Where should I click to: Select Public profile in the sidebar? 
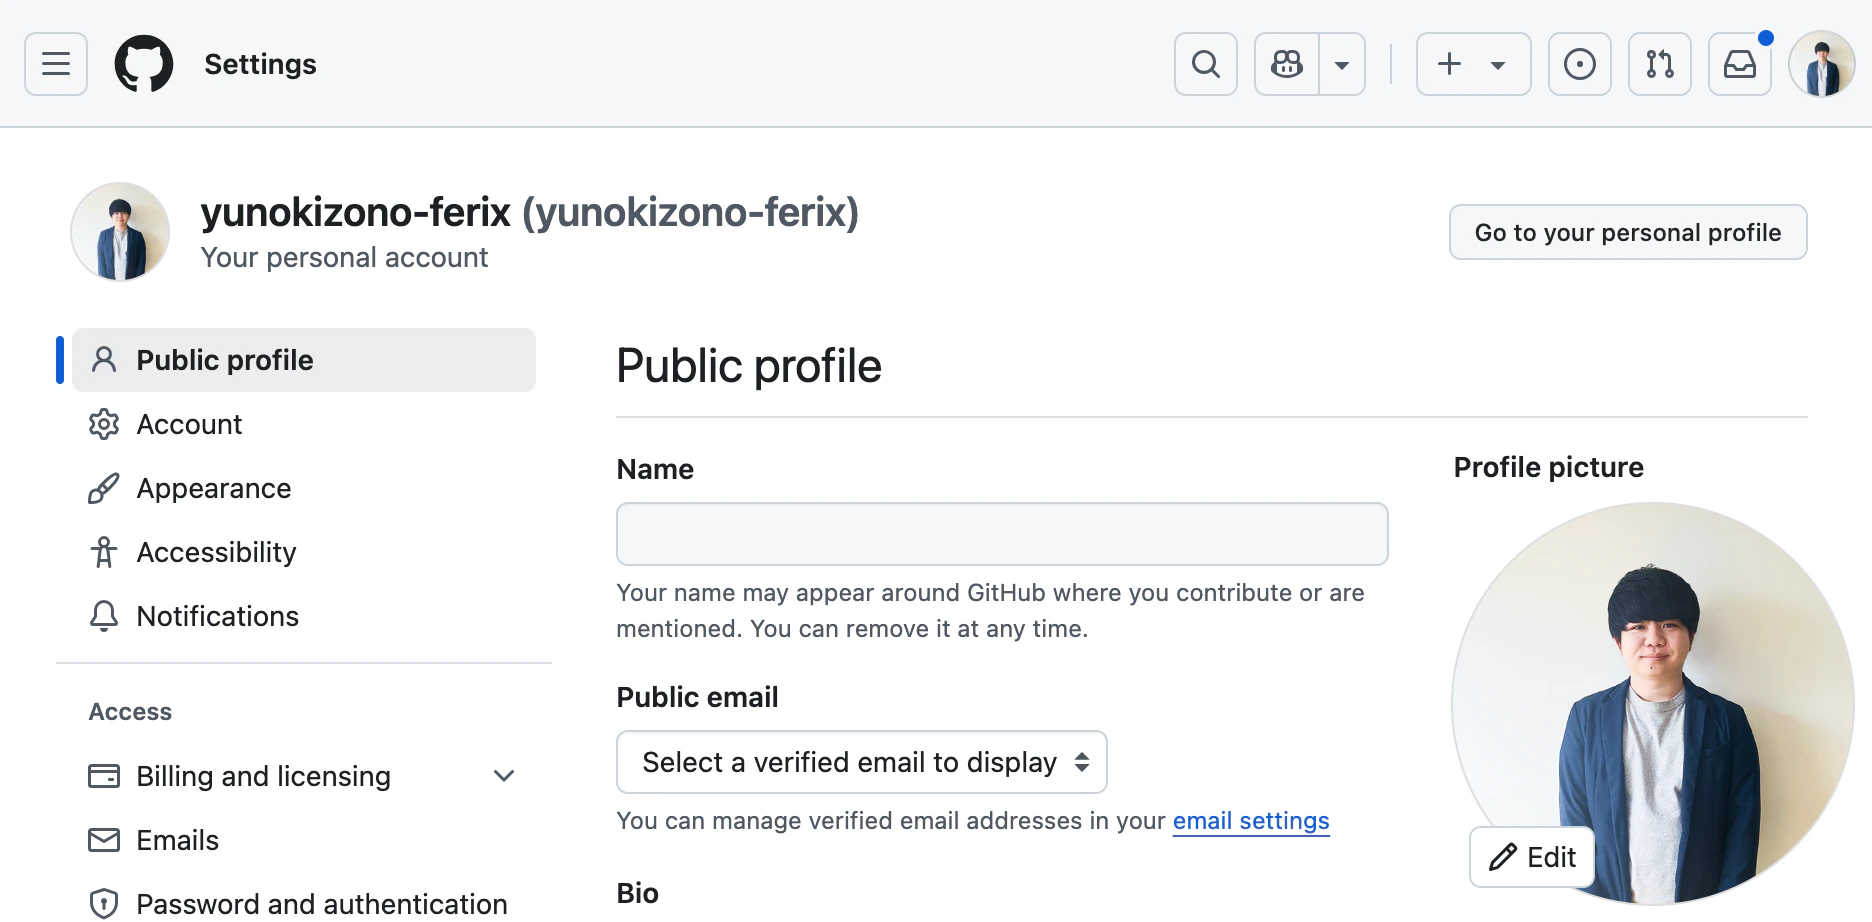coord(304,360)
